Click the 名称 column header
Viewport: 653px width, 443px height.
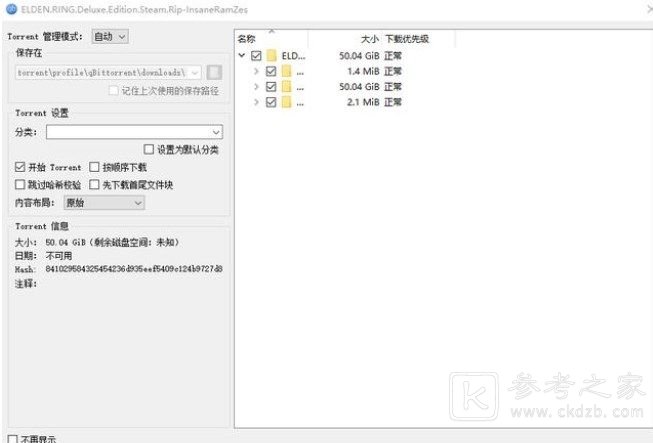point(246,39)
